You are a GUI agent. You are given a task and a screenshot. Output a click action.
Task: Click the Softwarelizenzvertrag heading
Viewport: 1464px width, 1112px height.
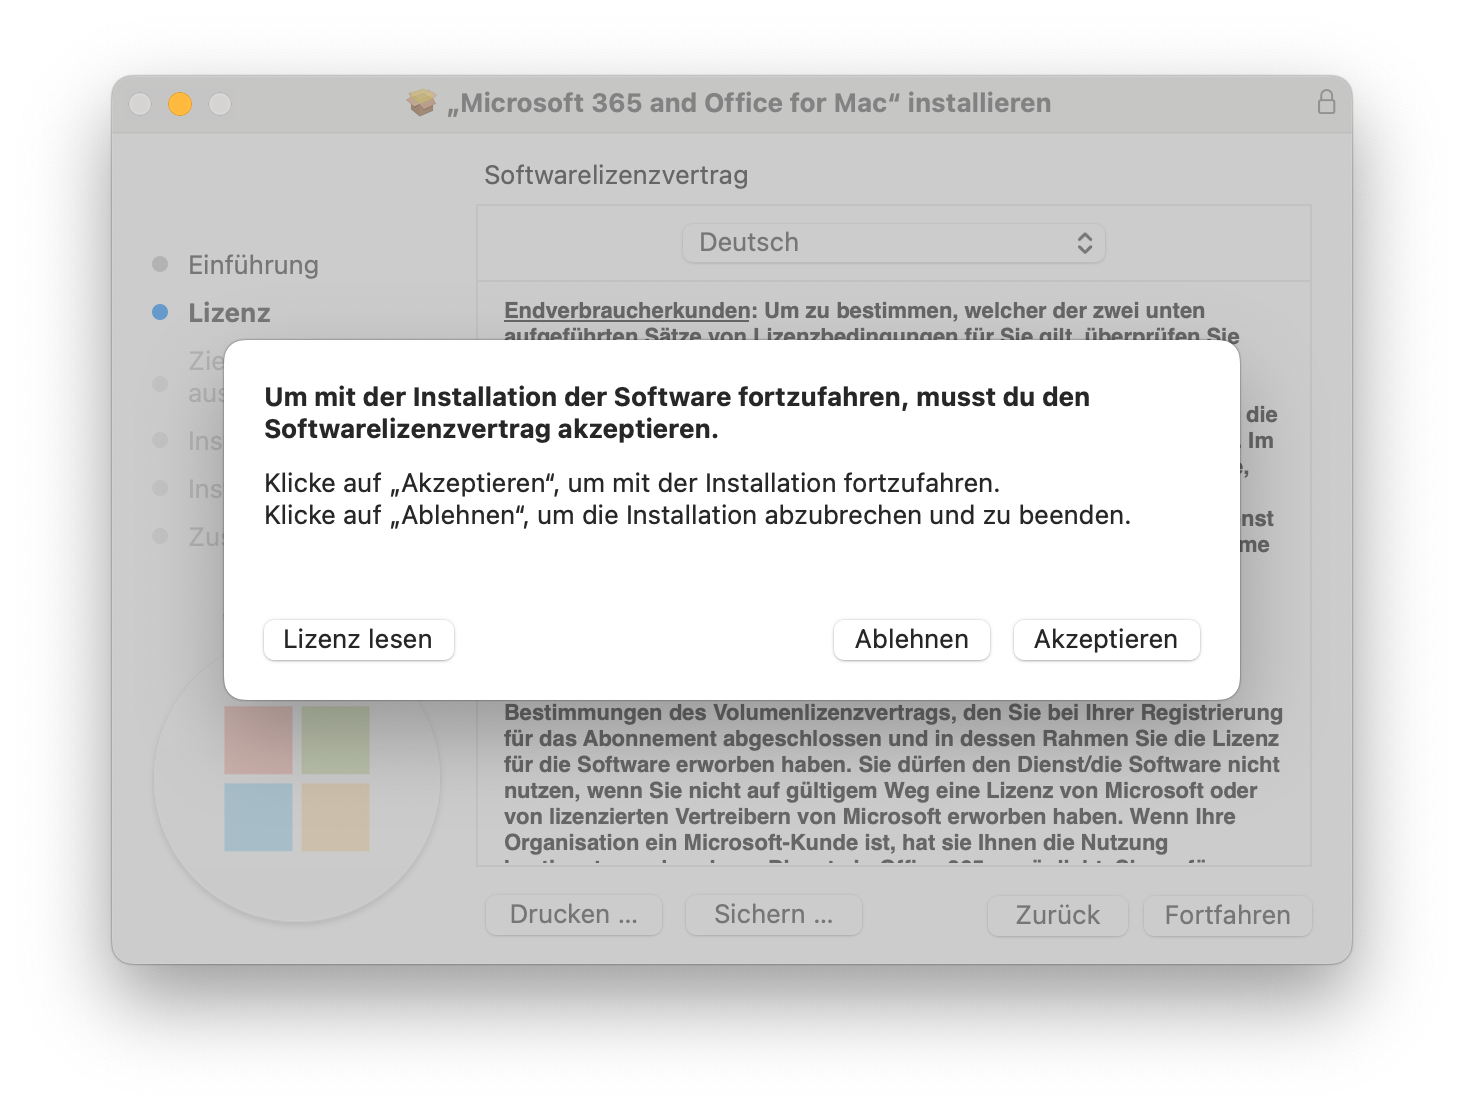tap(616, 175)
